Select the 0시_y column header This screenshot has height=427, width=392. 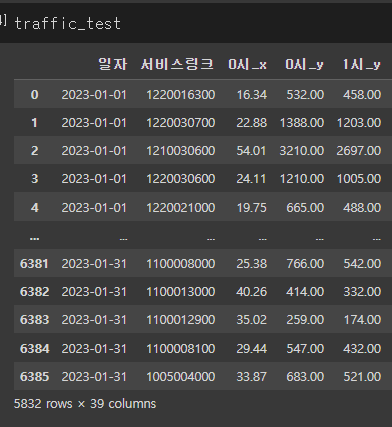coord(304,64)
